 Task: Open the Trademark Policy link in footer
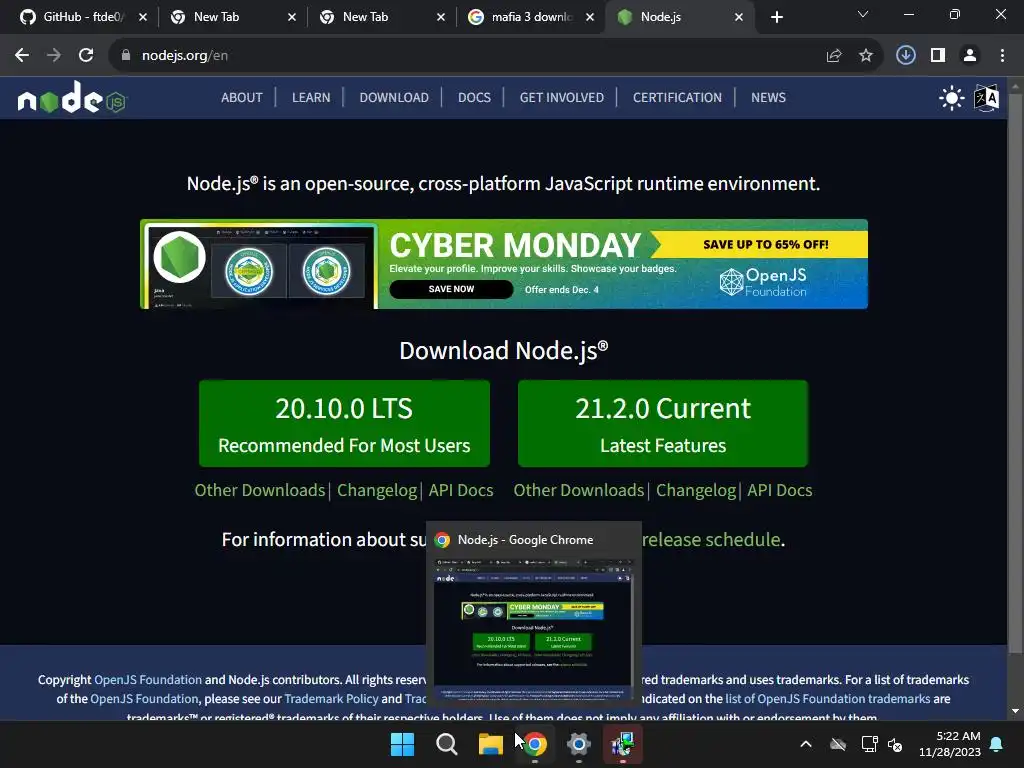click(331, 699)
